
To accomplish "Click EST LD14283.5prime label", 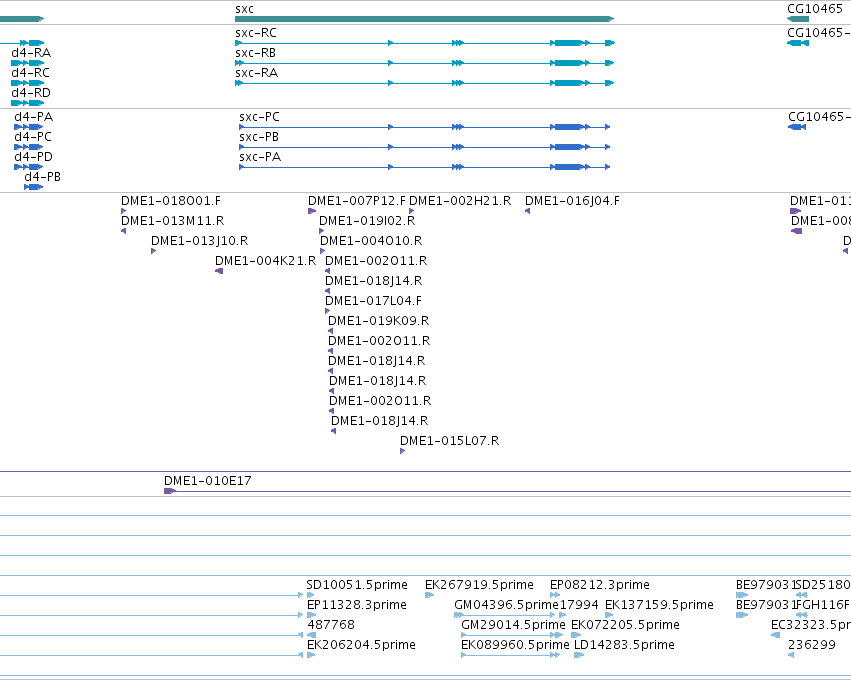I will pyautogui.click(x=624, y=645).
